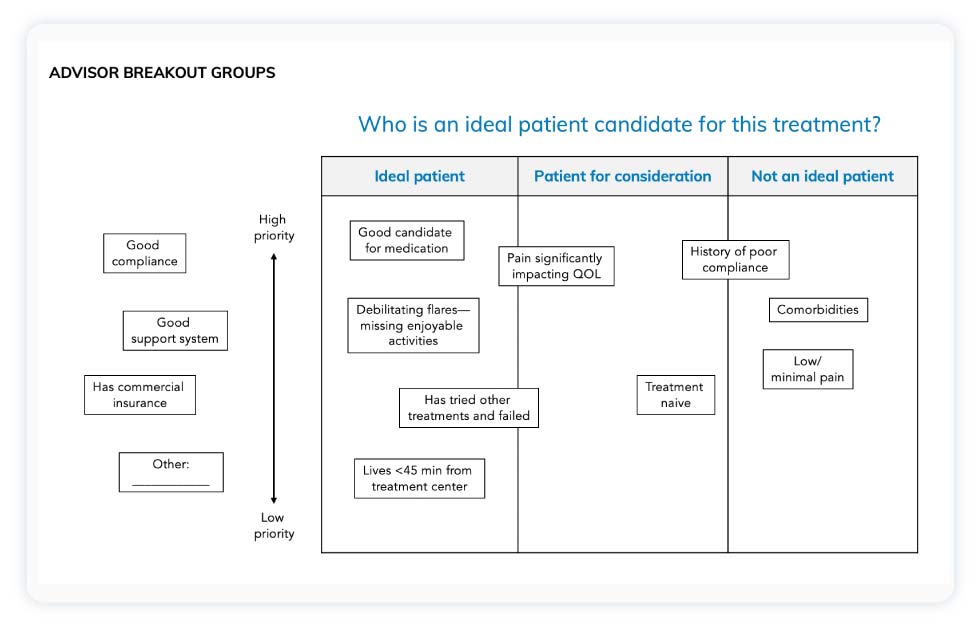
Task: Click the 'Other:' blank input card
Action: click(171, 472)
